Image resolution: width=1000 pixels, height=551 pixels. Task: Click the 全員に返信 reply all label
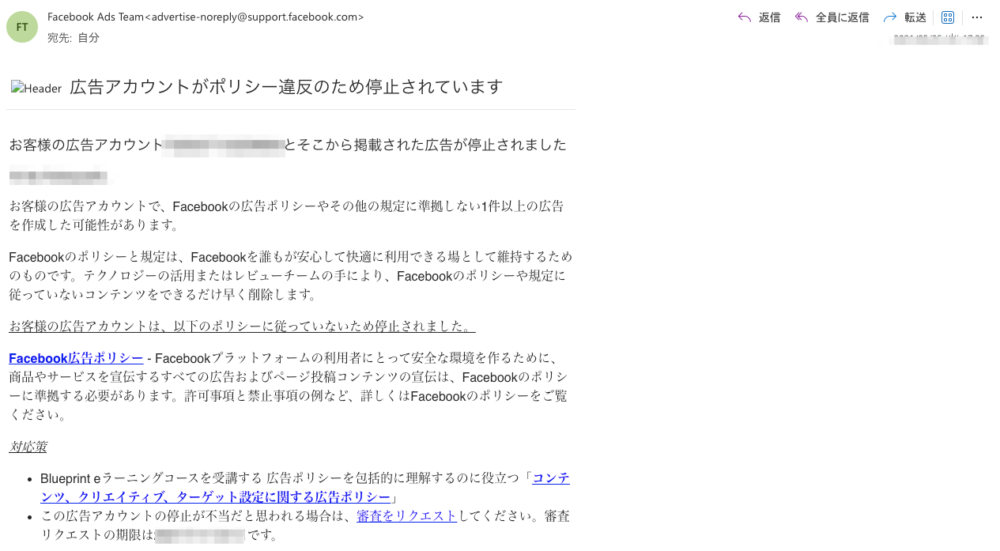[x=842, y=18]
